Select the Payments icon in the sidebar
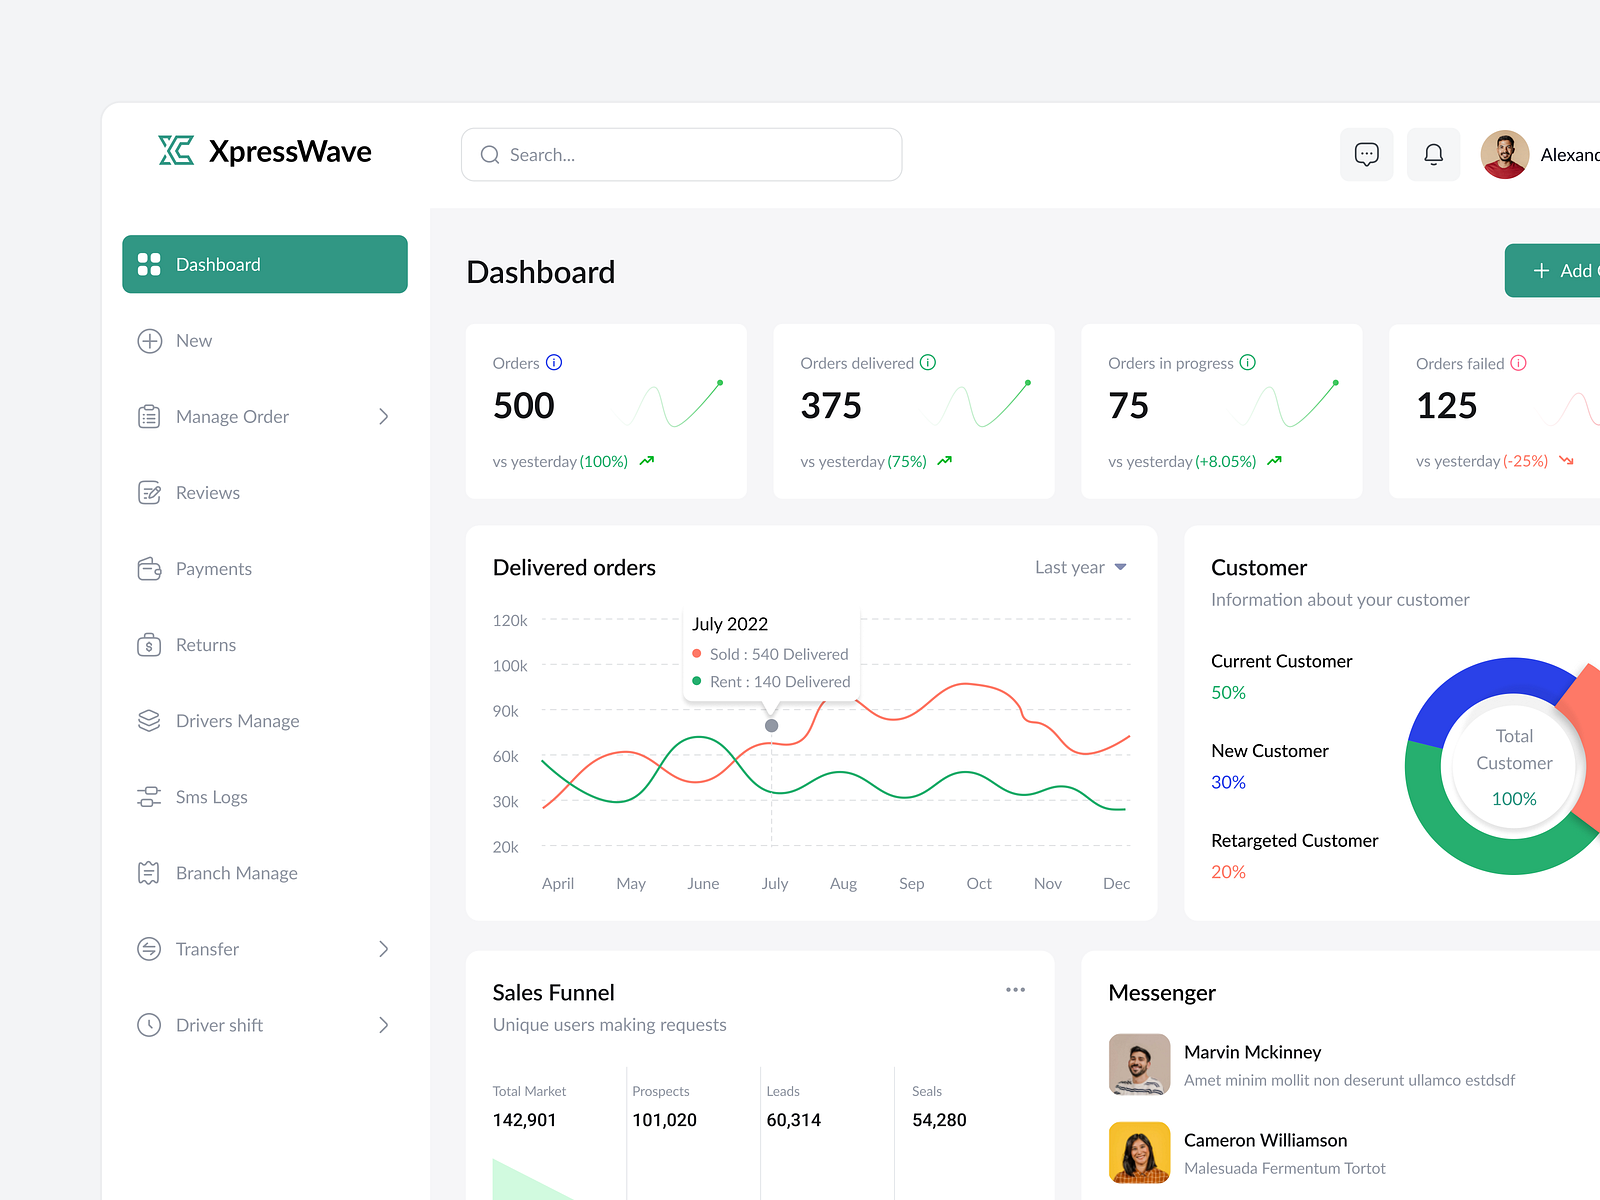The height and width of the screenshot is (1200, 1600). coord(149,568)
